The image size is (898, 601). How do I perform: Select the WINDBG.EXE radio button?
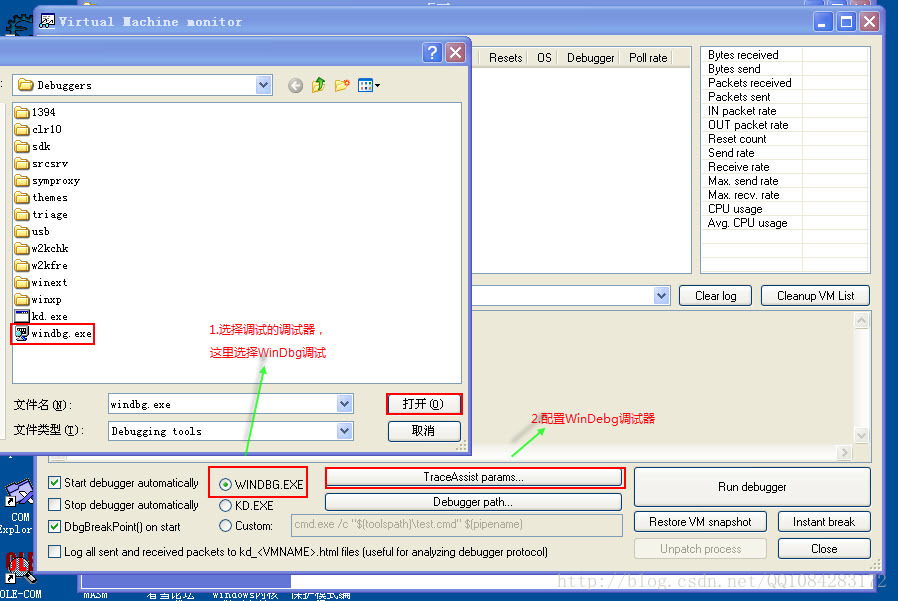click(x=226, y=485)
